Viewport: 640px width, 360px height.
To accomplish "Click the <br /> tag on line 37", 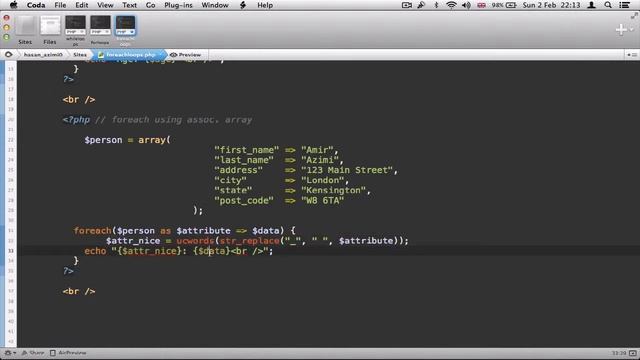I will point(79,291).
